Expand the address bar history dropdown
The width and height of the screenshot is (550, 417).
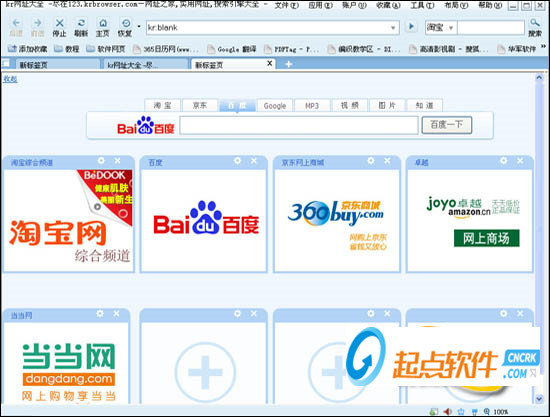pyautogui.click(x=393, y=28)
